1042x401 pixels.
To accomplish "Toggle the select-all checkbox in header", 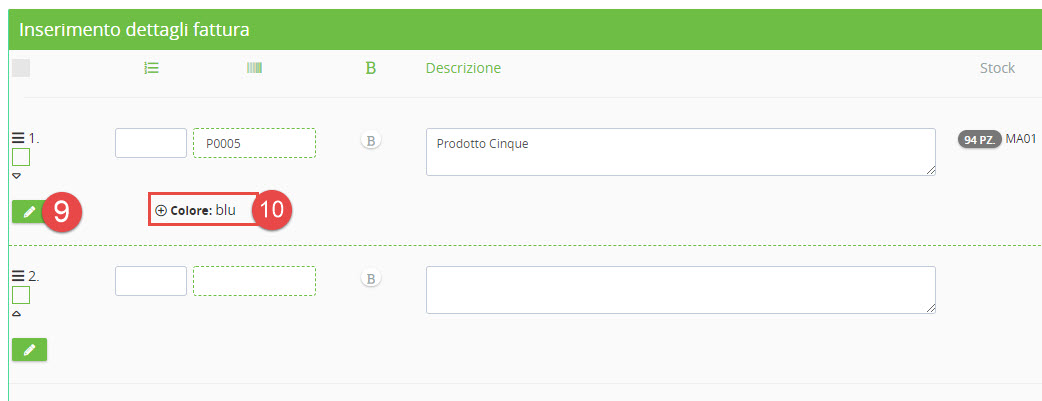I will point(21,68).
